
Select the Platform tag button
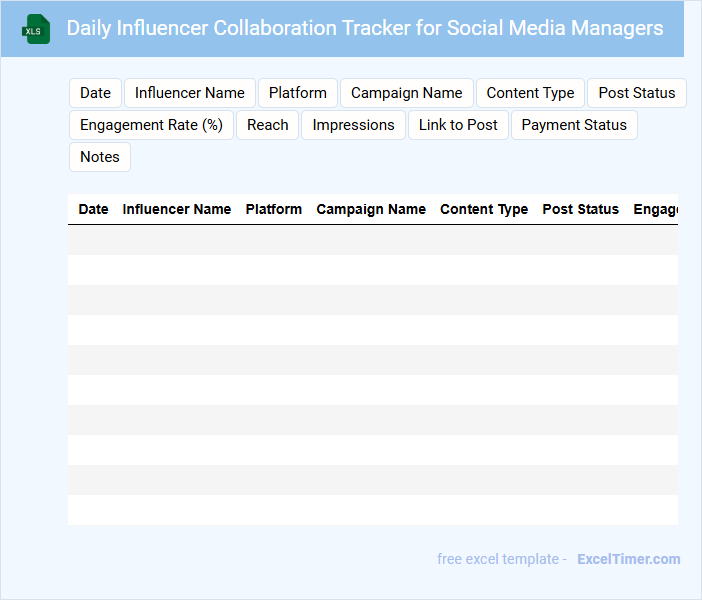[x=297, y=93]
